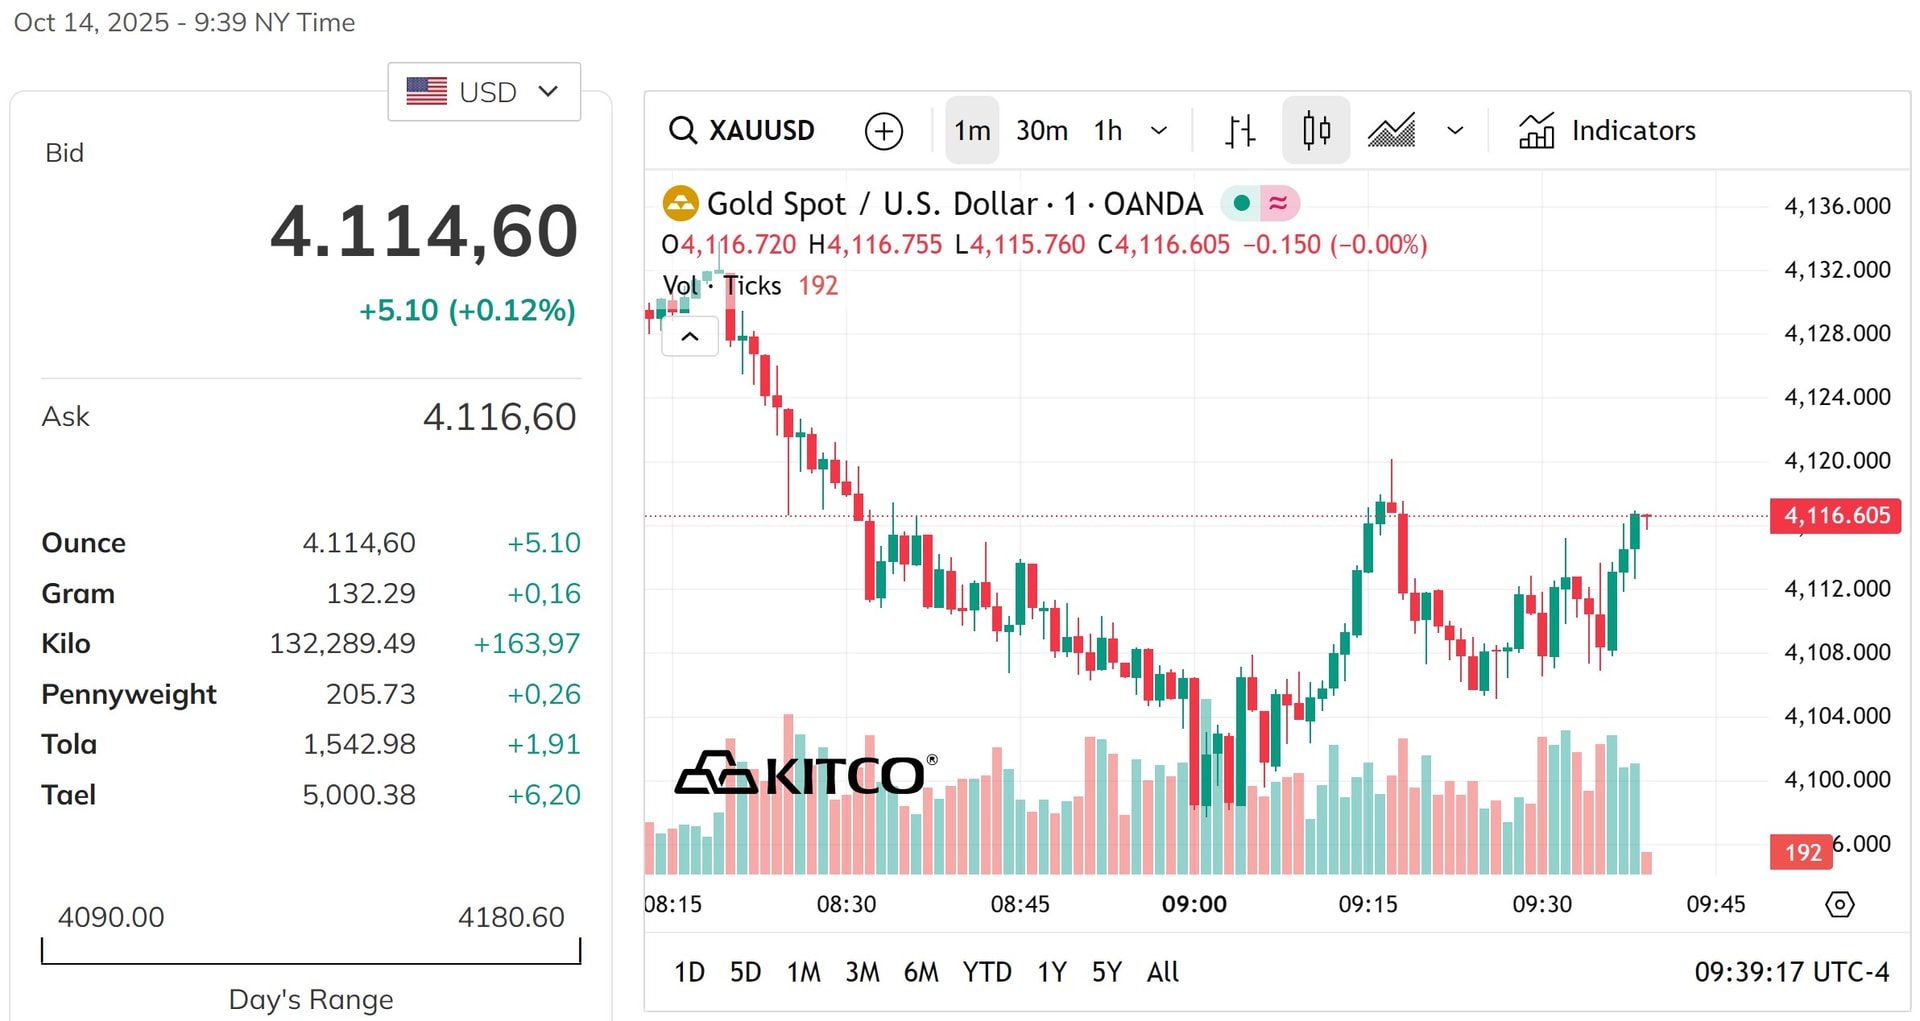Click the gold spot symbol logo
The width and height of the screenshot is (1920, 1021).
tap(680, 204)
